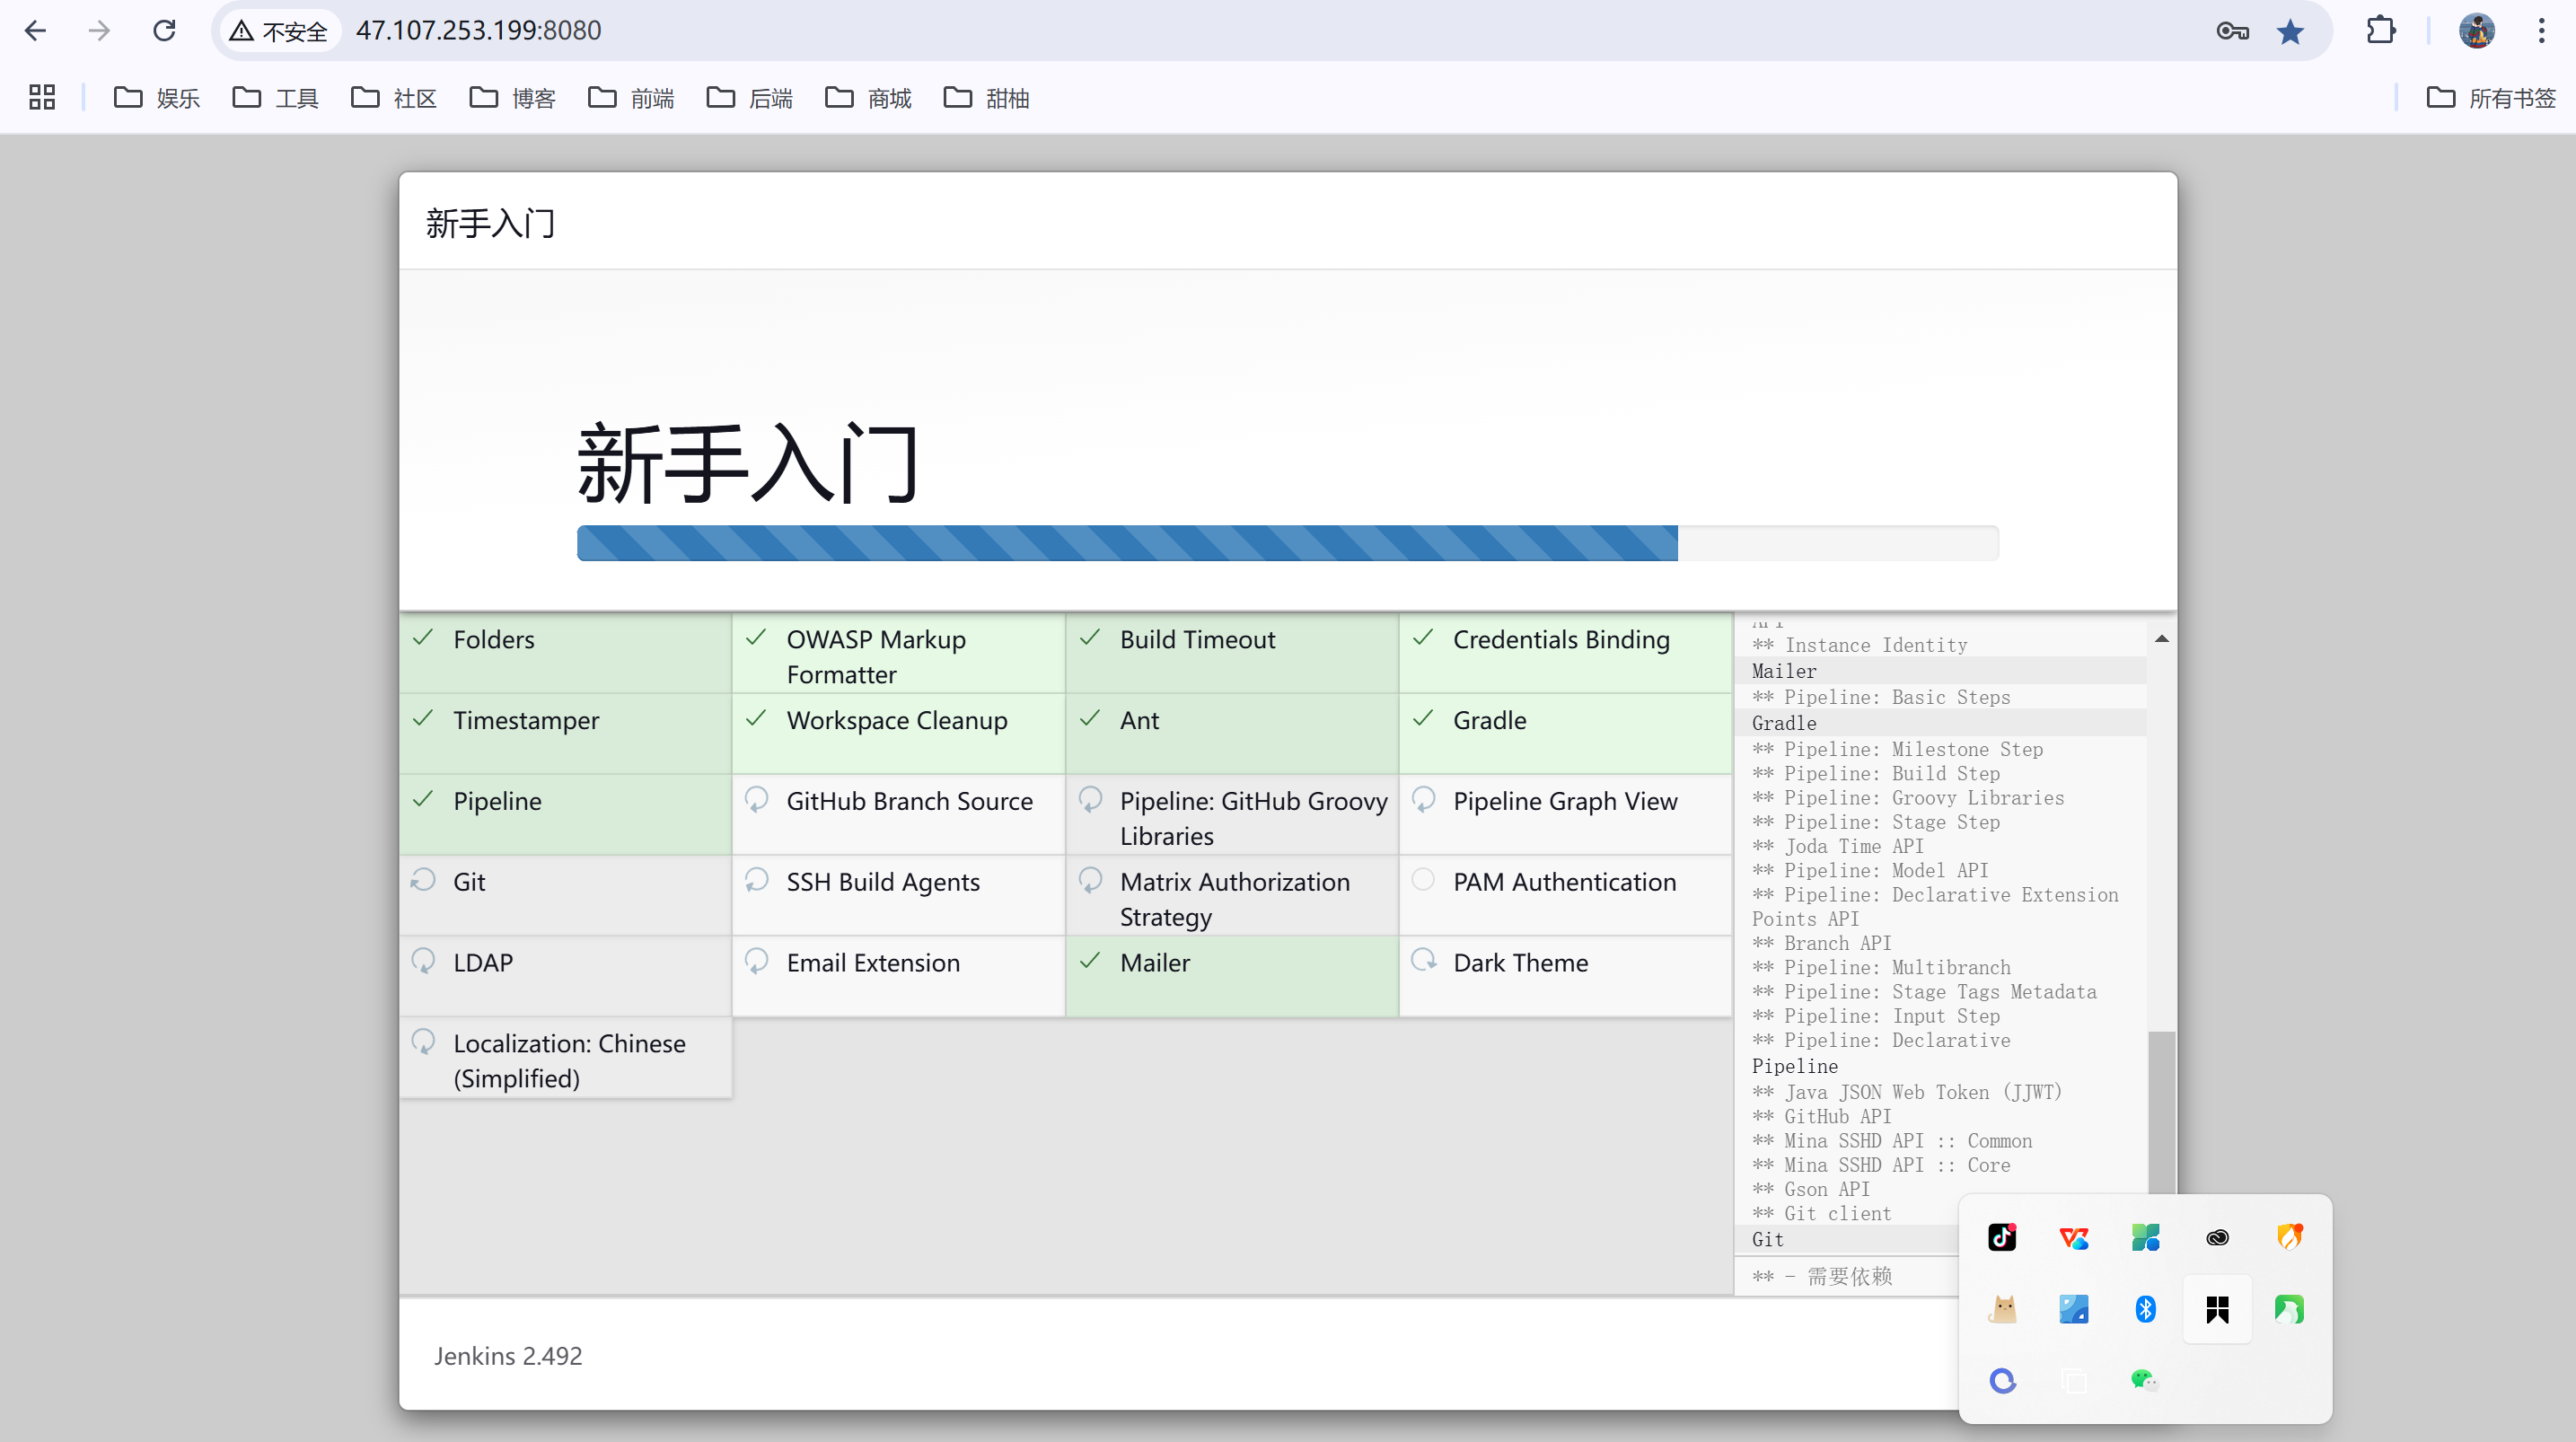
Task: Click the black bookmark-shaped tray icon
Action: [x=2217, y=1309]
